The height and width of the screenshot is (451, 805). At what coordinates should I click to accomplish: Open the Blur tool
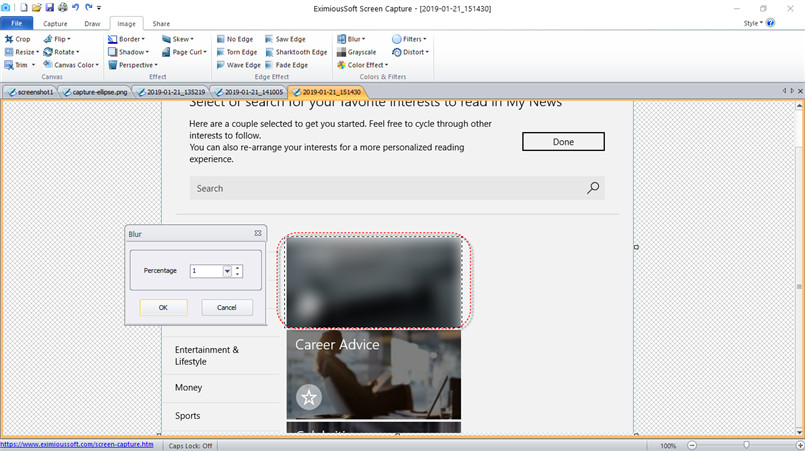(351, 39)
